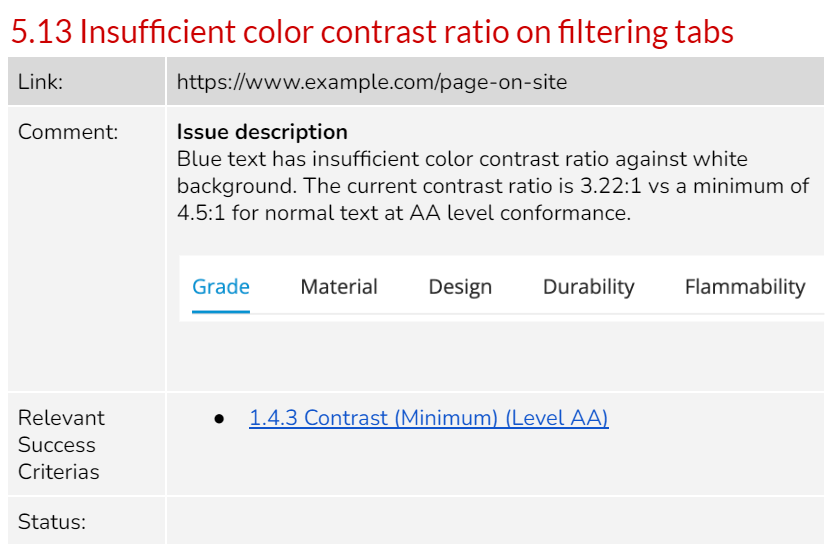Open the 1.4.3 Contrast (Minimum) link
835x549 pixels.
pos(429,418)
